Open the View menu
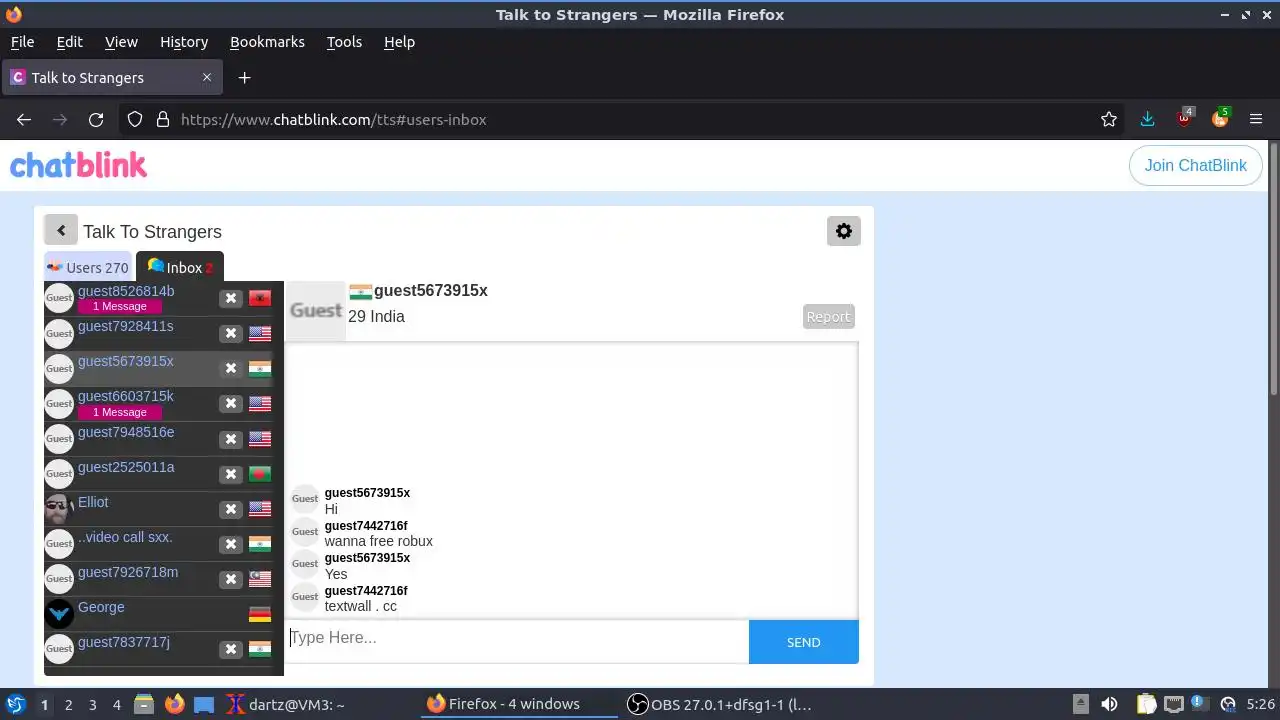The image size is (1280, 720). click(x=121, y=42)
